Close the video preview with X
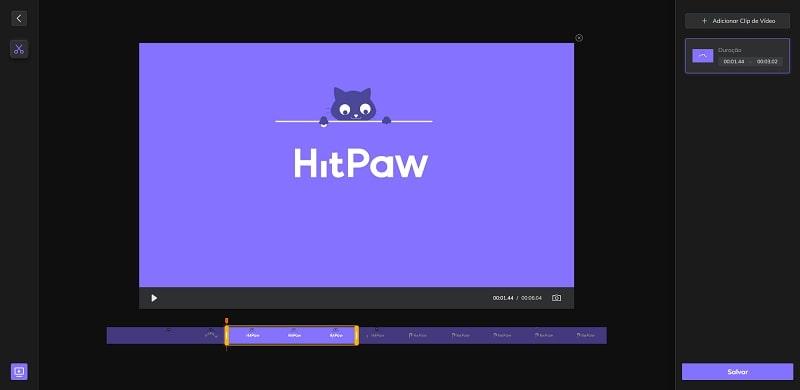The image size is (800, 390). (x=579, y=38)
